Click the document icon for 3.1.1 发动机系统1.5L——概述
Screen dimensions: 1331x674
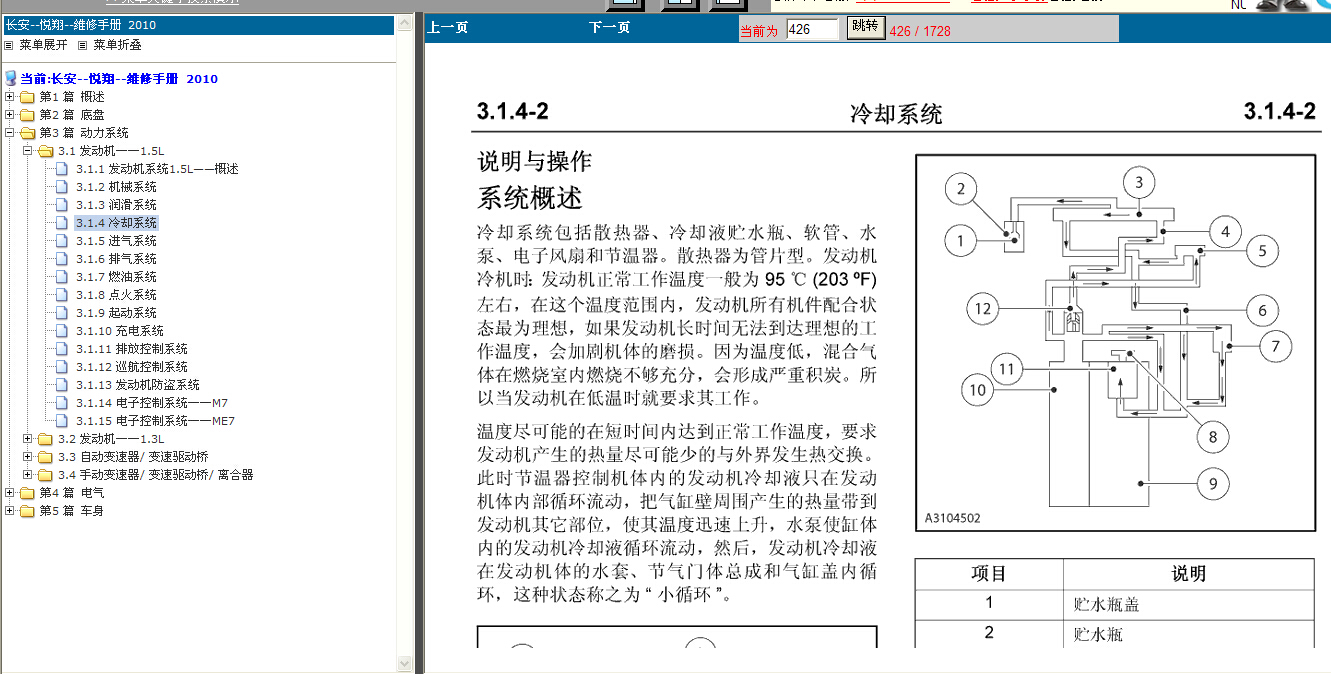(63, 169)
